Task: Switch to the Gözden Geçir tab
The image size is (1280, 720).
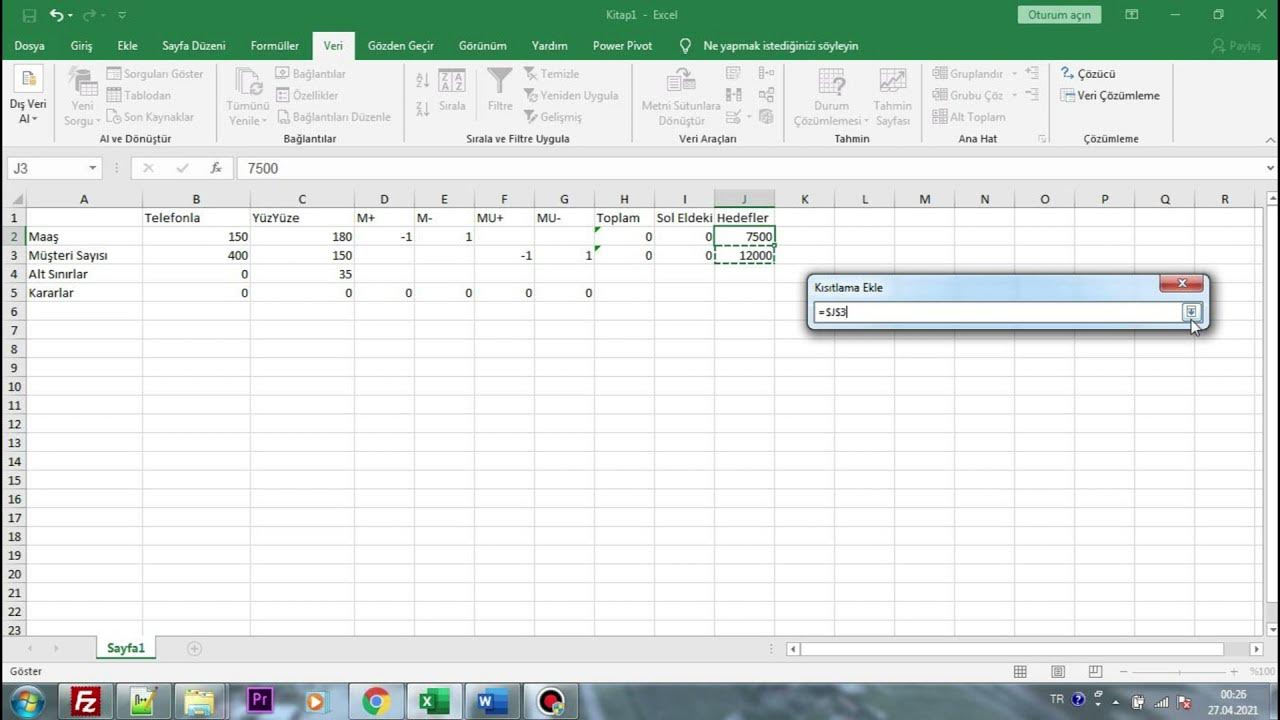Action: [x=401, y=46]
